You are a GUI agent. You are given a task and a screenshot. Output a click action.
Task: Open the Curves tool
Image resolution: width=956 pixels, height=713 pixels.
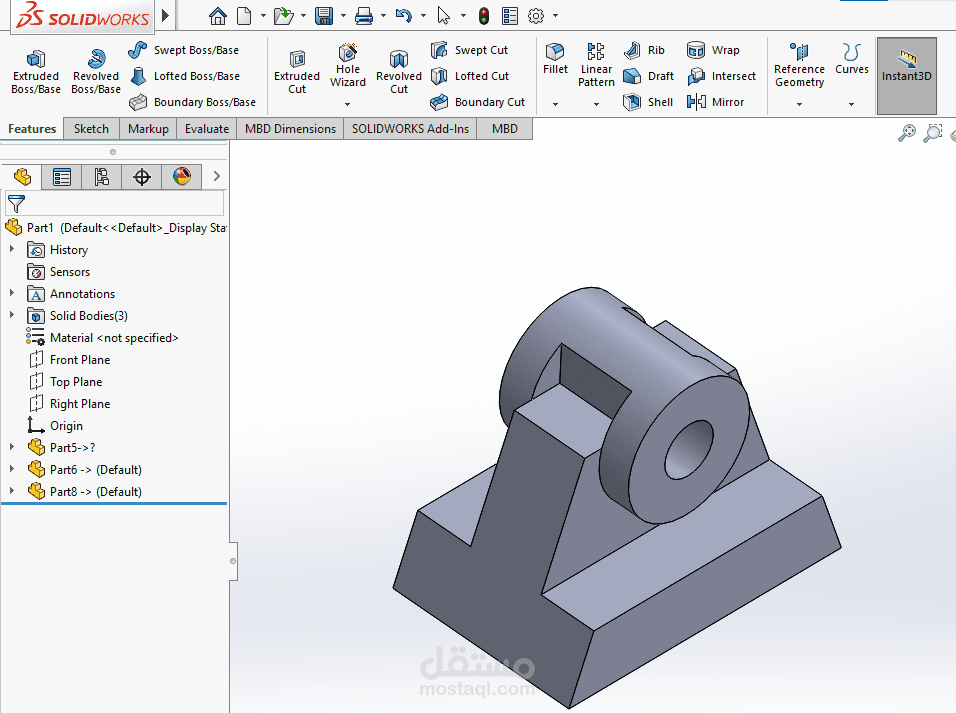(852, 59)
